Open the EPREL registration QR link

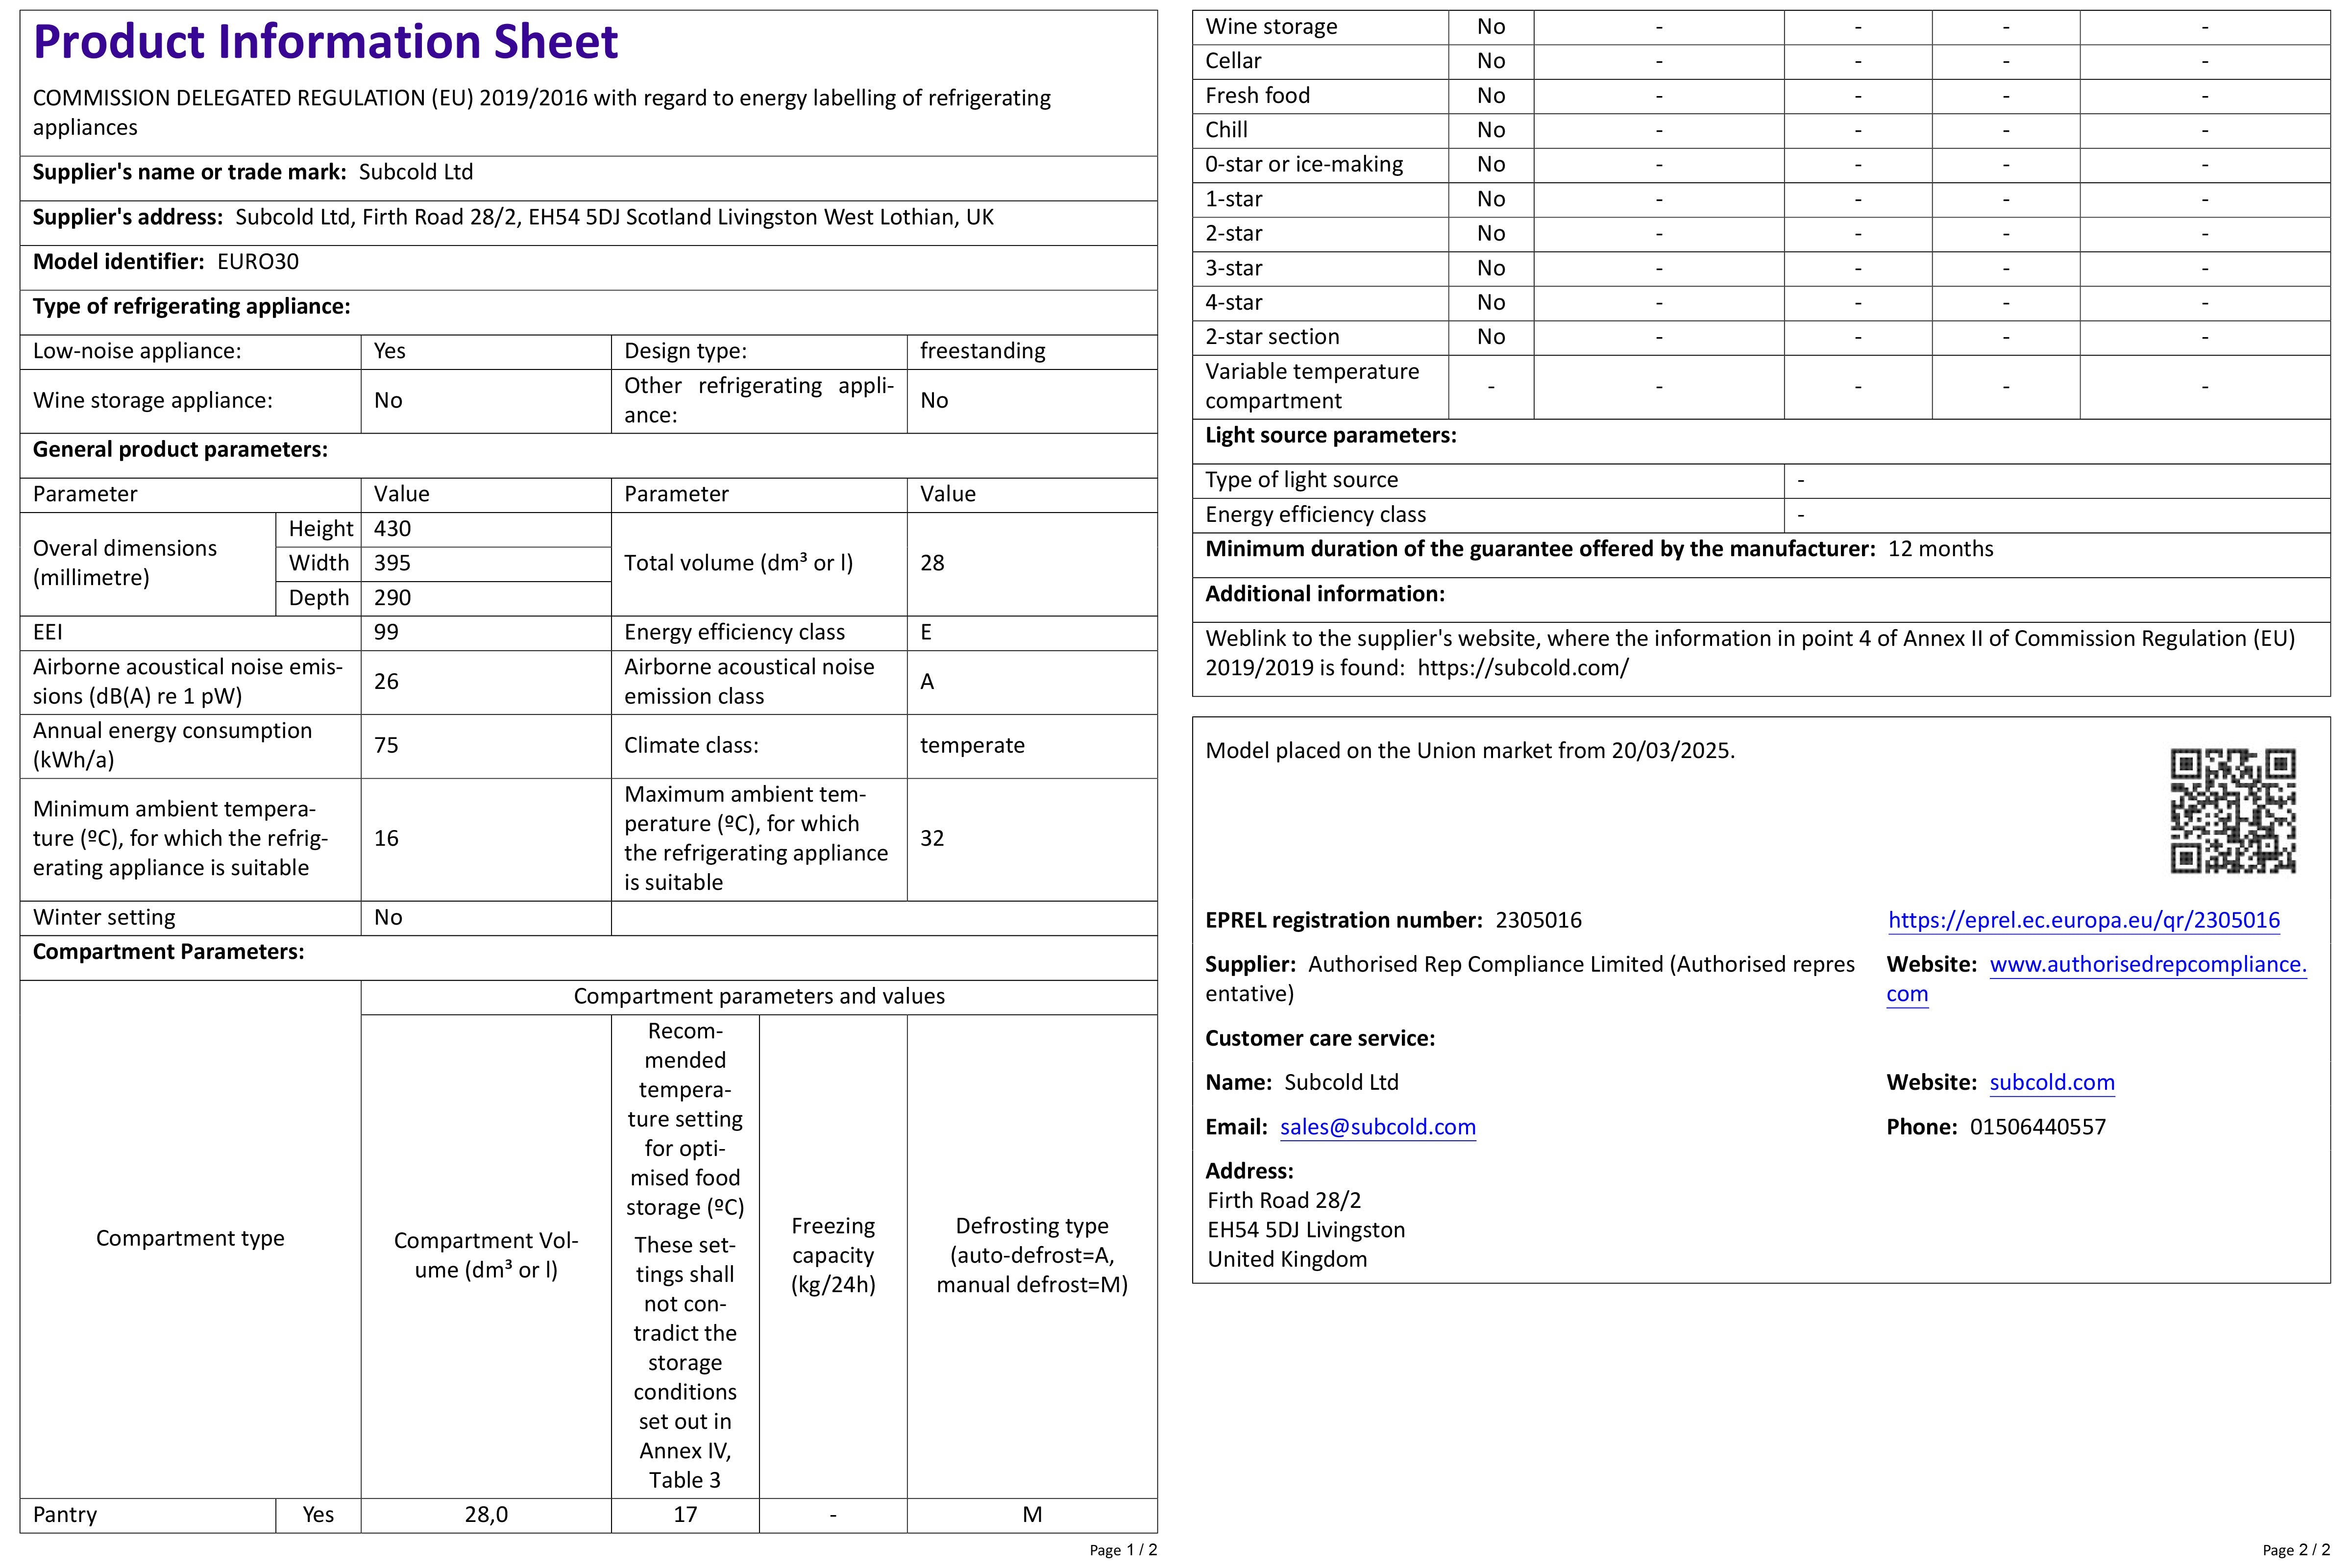(x=2083, y=920)
